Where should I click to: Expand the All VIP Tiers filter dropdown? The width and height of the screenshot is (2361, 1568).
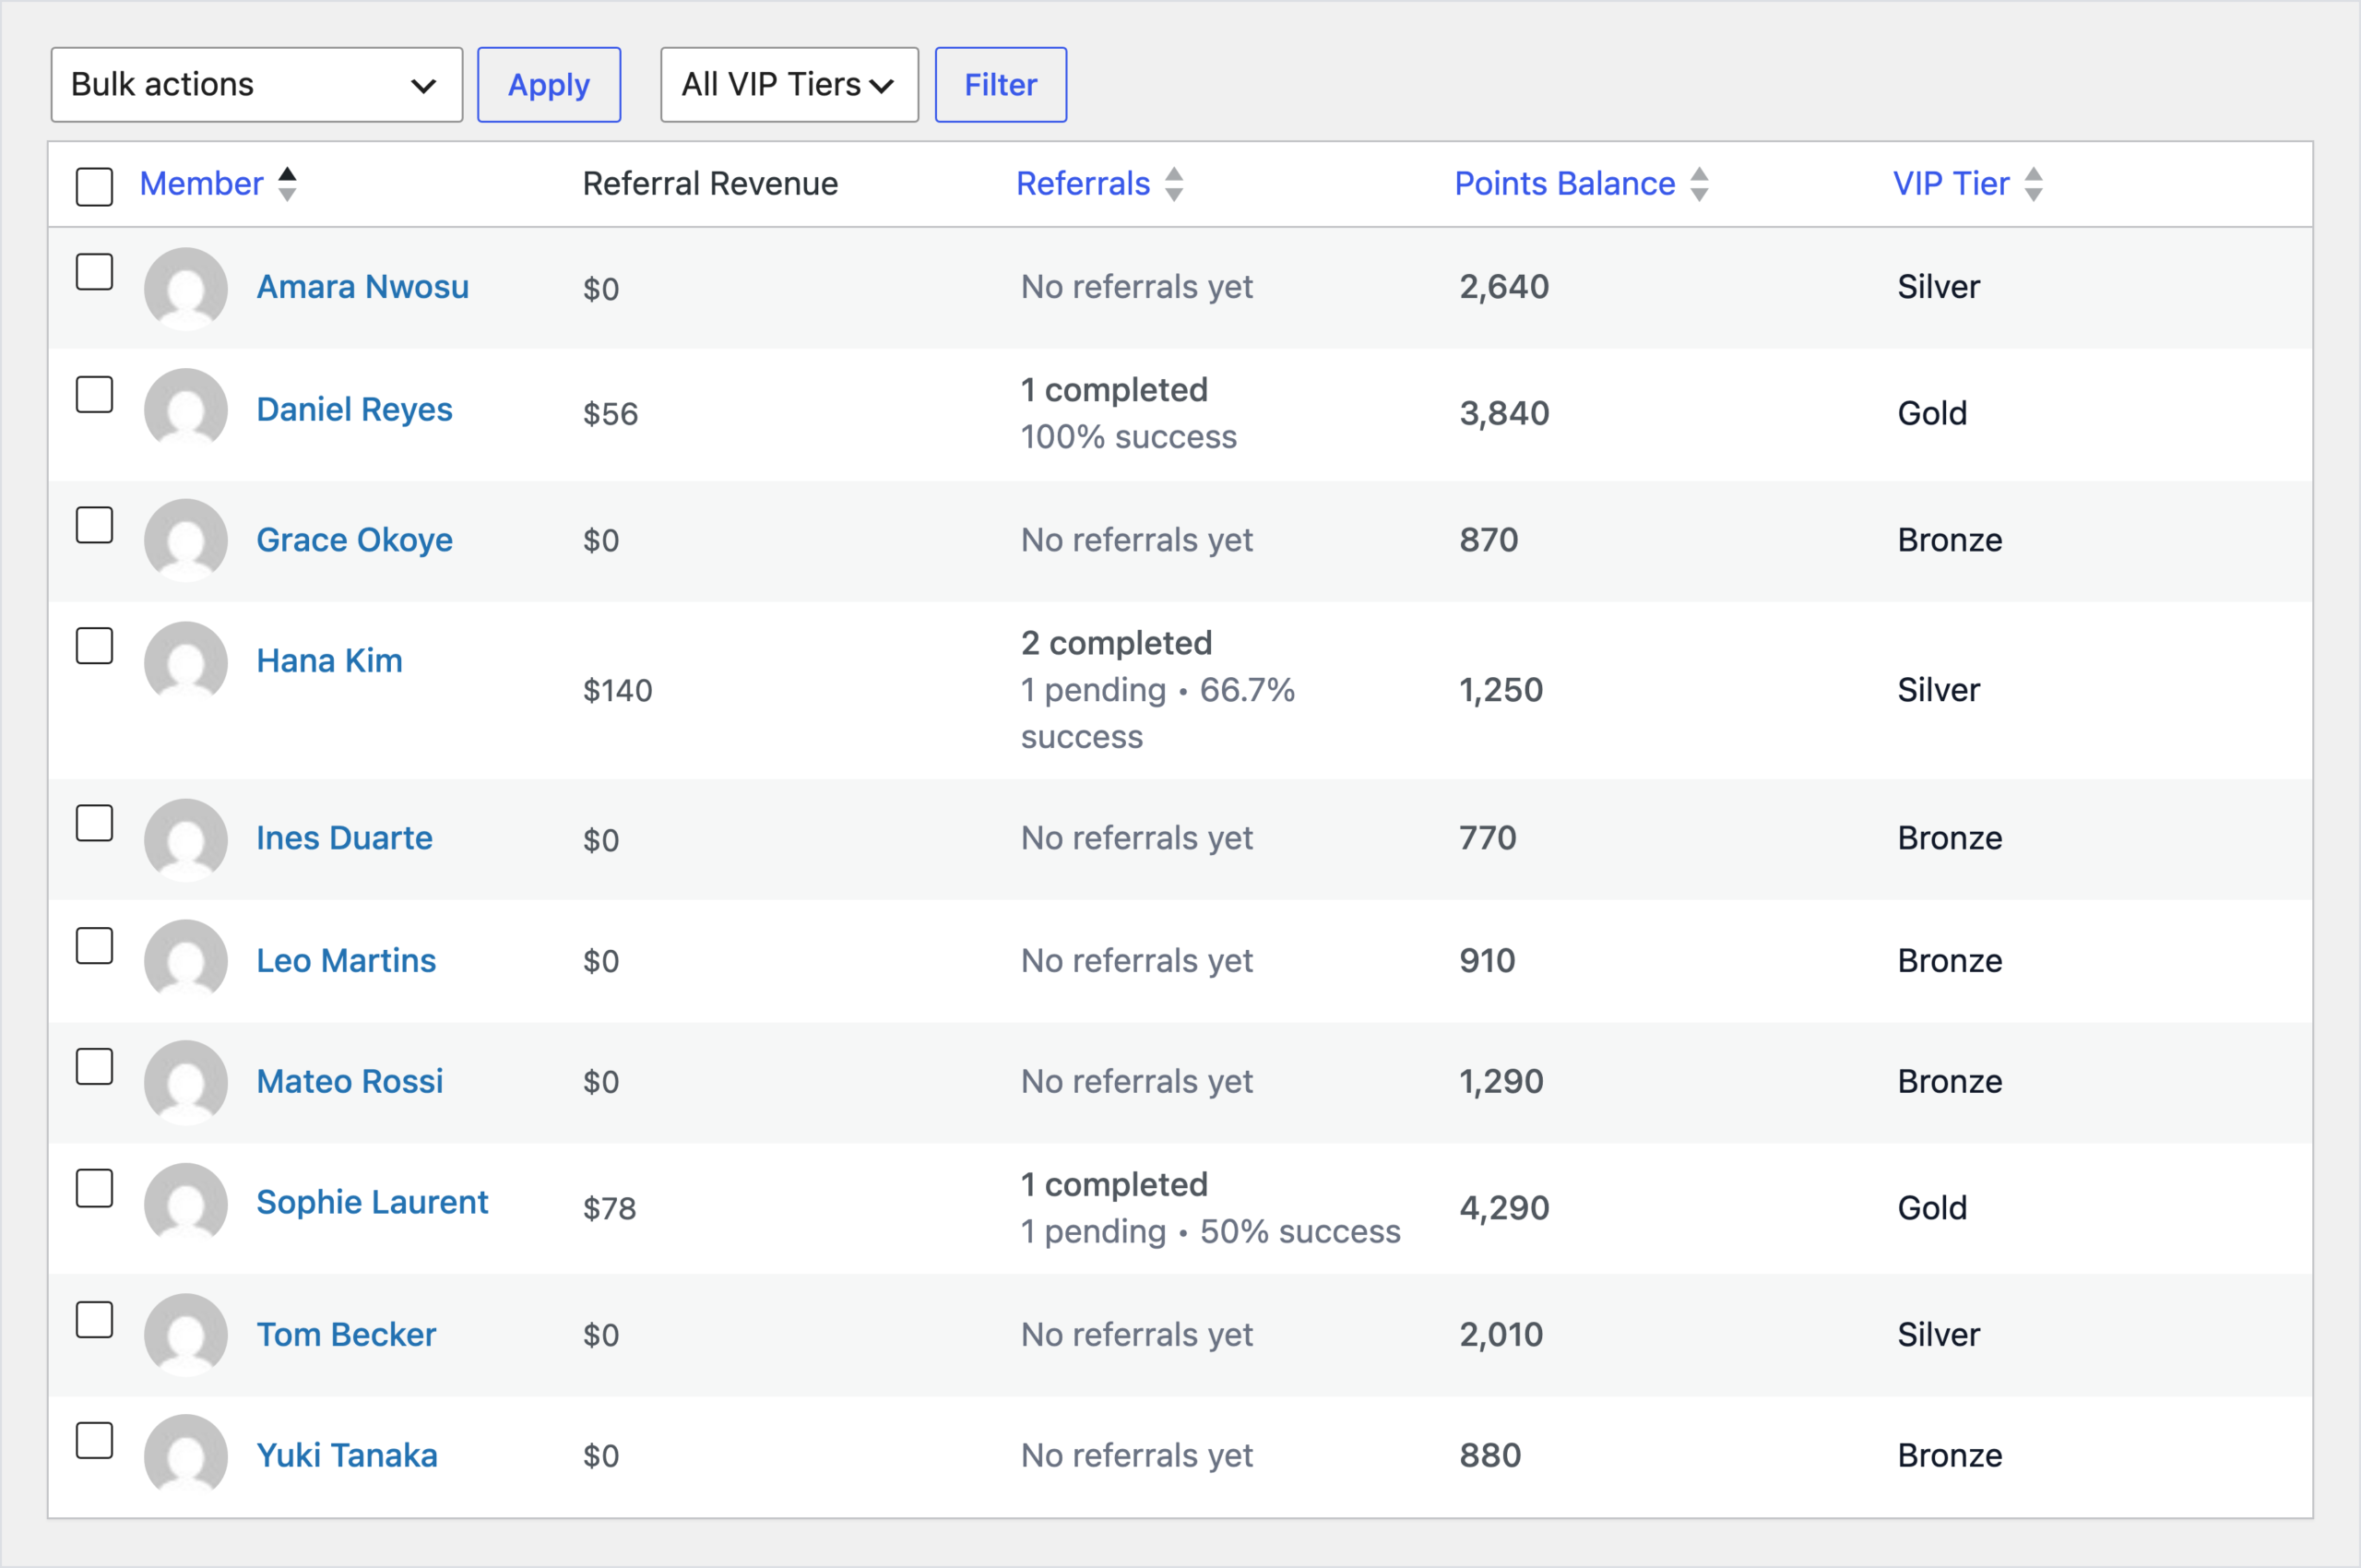click(x=789, y=85)
